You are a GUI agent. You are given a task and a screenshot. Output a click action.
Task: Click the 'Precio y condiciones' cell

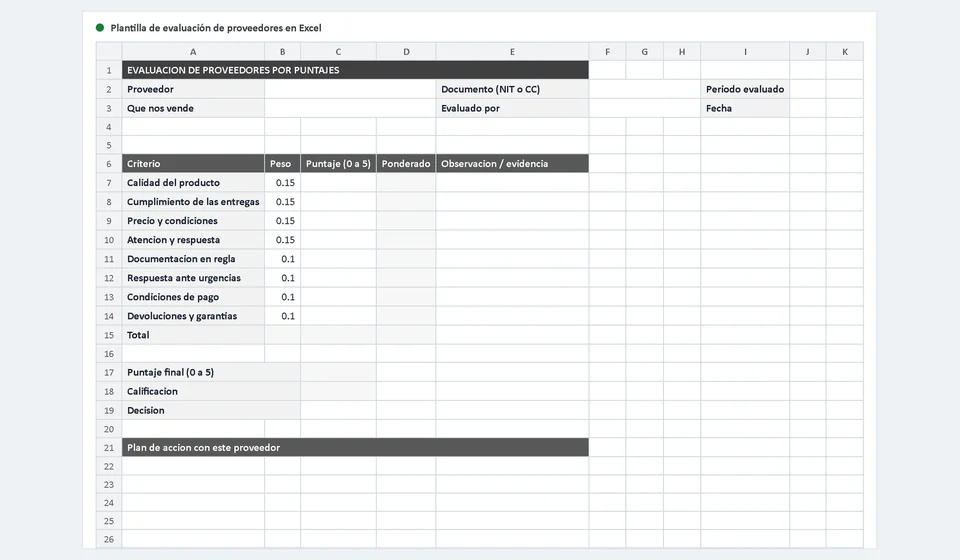pyautogui.click(x=193, y=220)
